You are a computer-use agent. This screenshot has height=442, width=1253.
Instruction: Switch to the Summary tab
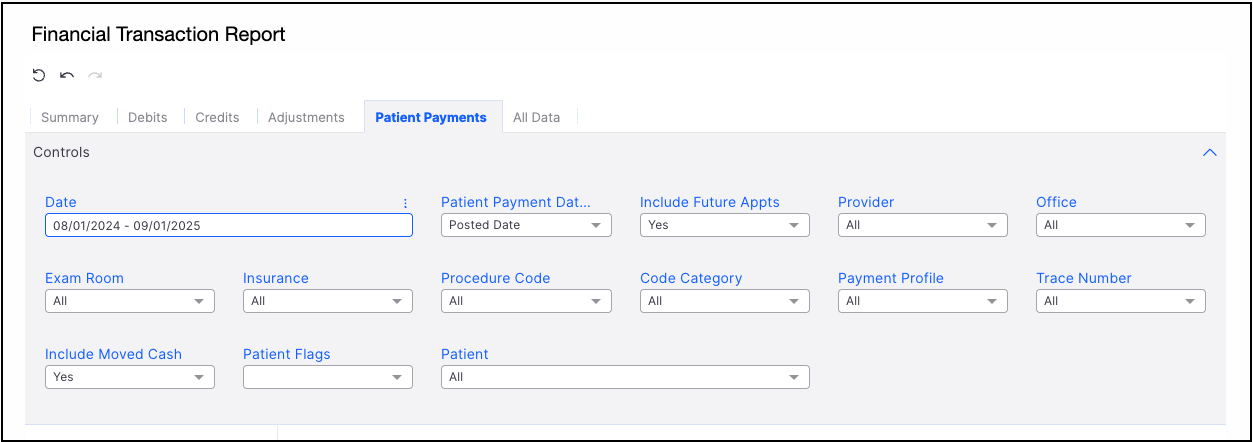[70, 117]
